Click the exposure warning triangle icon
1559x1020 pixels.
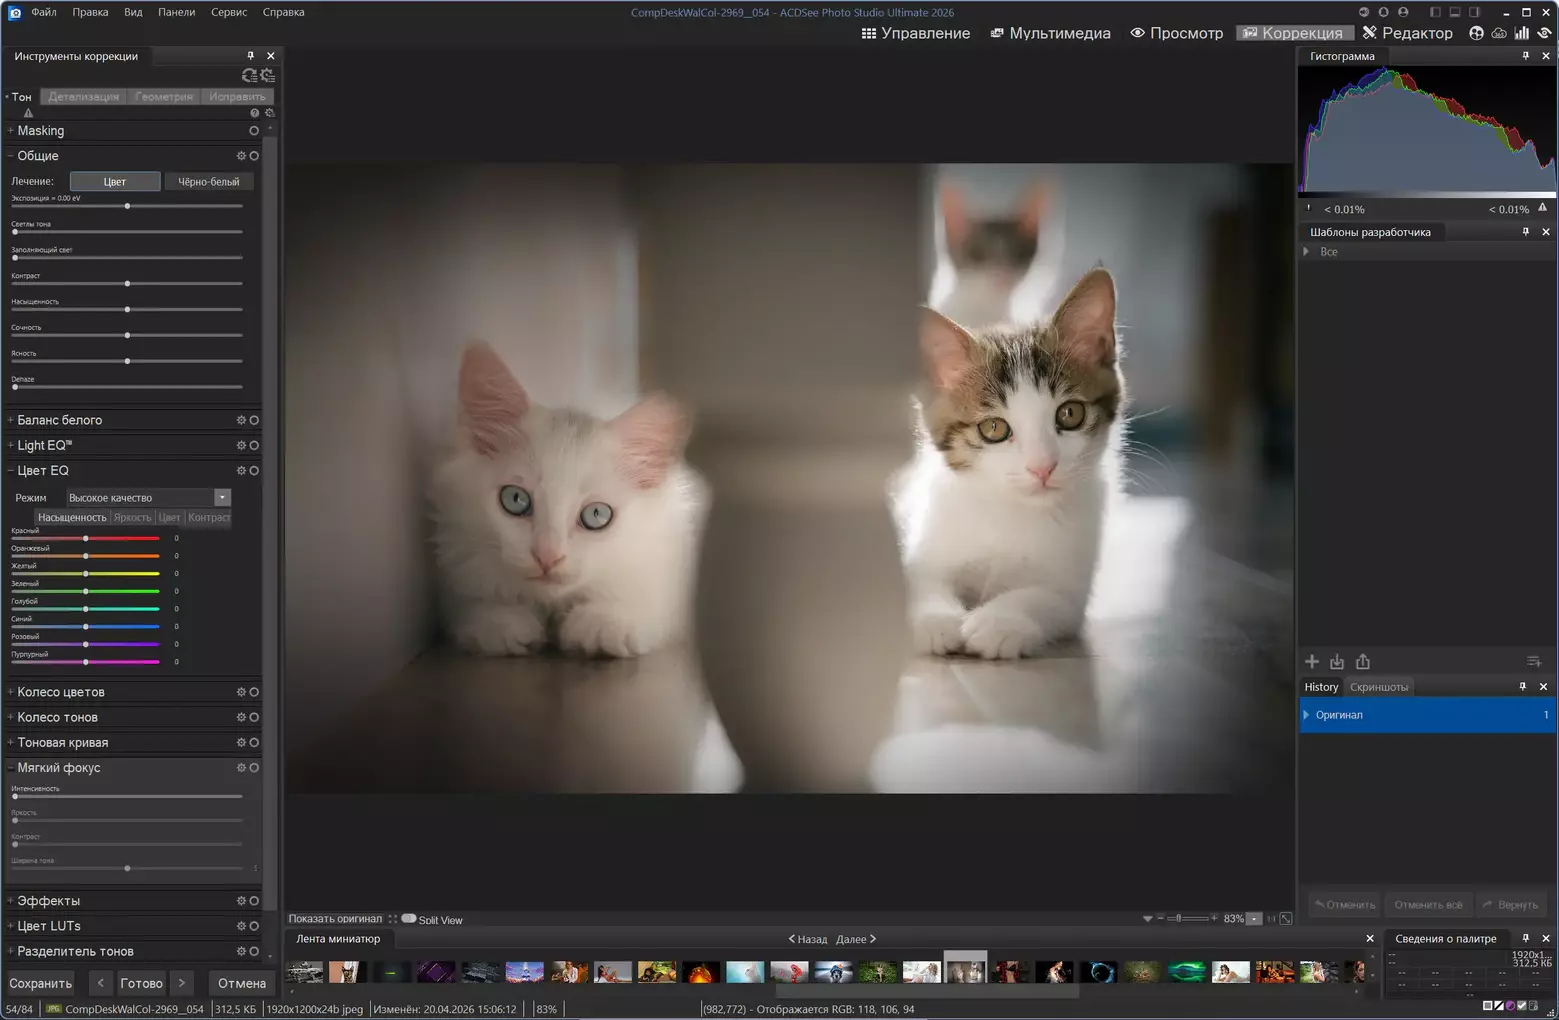(28, 113)
